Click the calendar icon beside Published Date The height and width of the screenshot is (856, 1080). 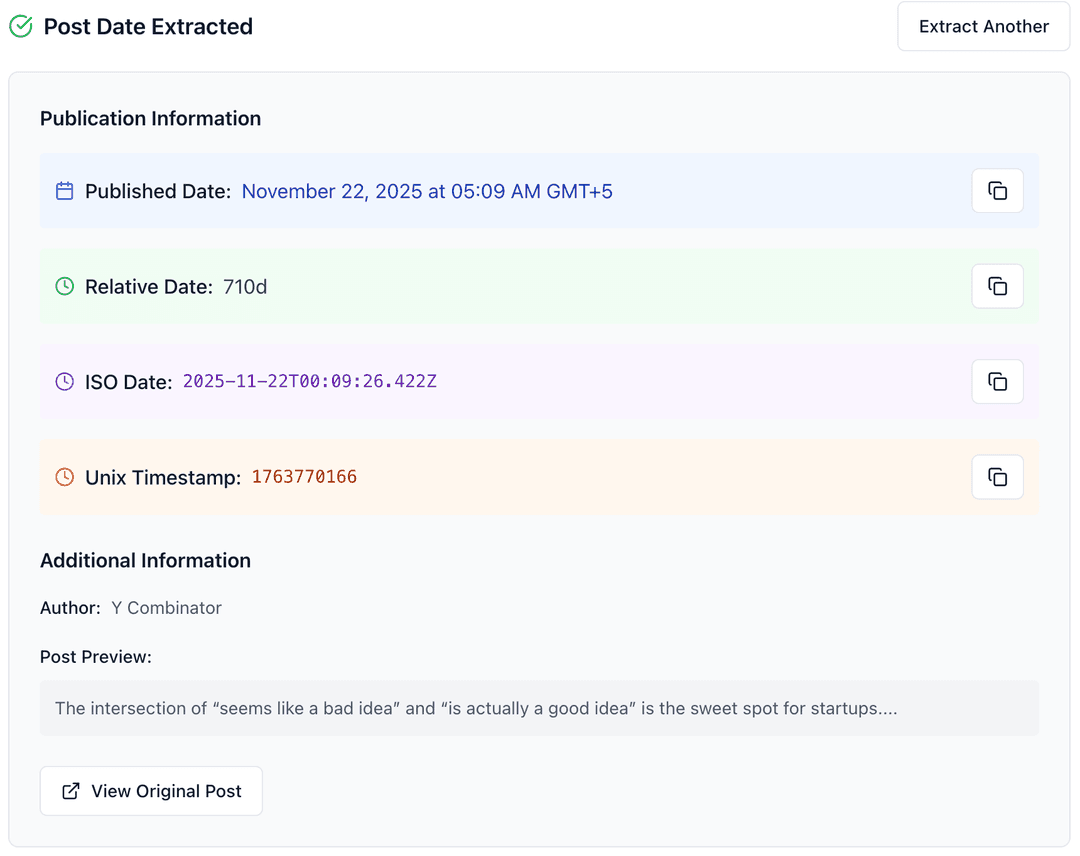click(65, 191)
